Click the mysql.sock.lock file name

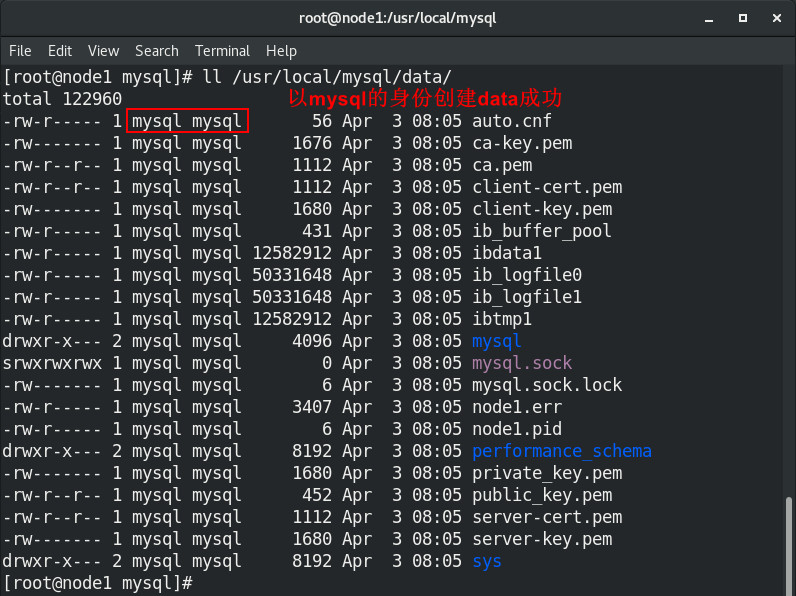coord(547,385)
